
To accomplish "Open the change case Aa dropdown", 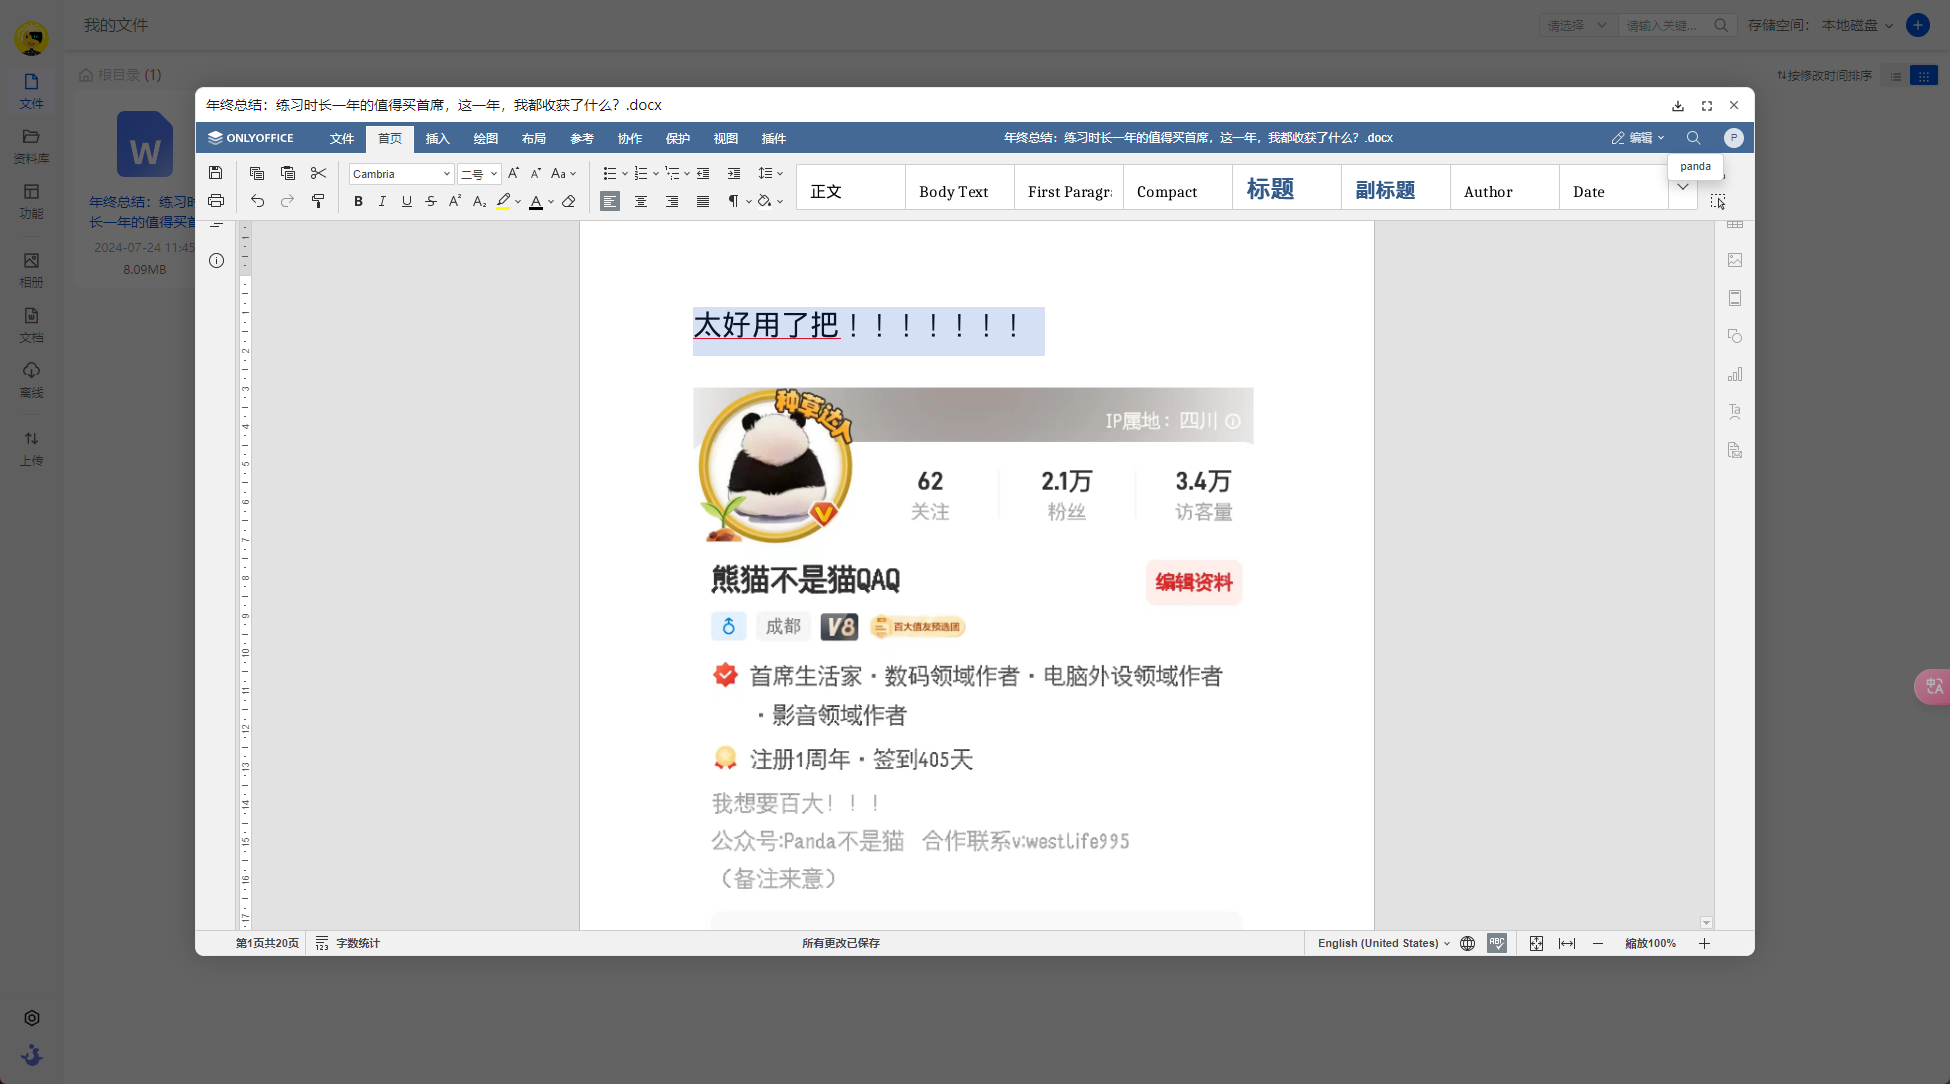I will pyautogui.click(x=563, y=173).
